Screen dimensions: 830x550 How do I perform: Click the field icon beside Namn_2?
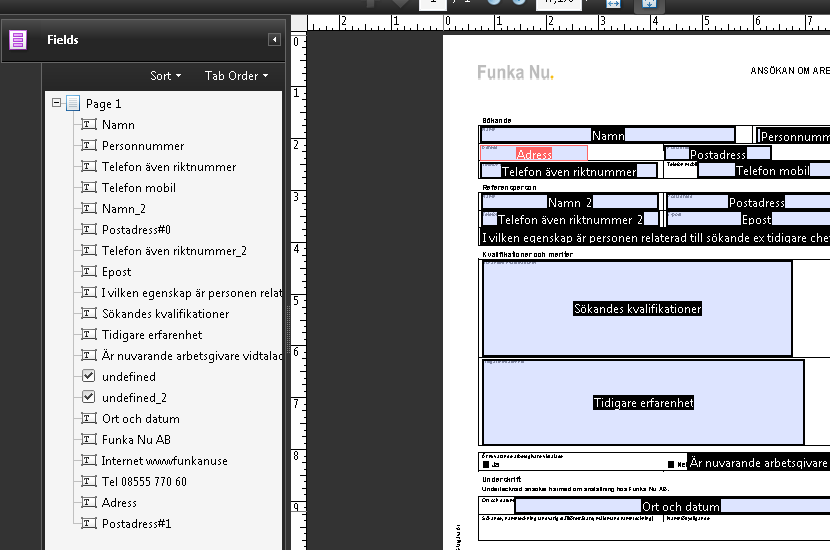pyautogui.click(x=89, y=209)
